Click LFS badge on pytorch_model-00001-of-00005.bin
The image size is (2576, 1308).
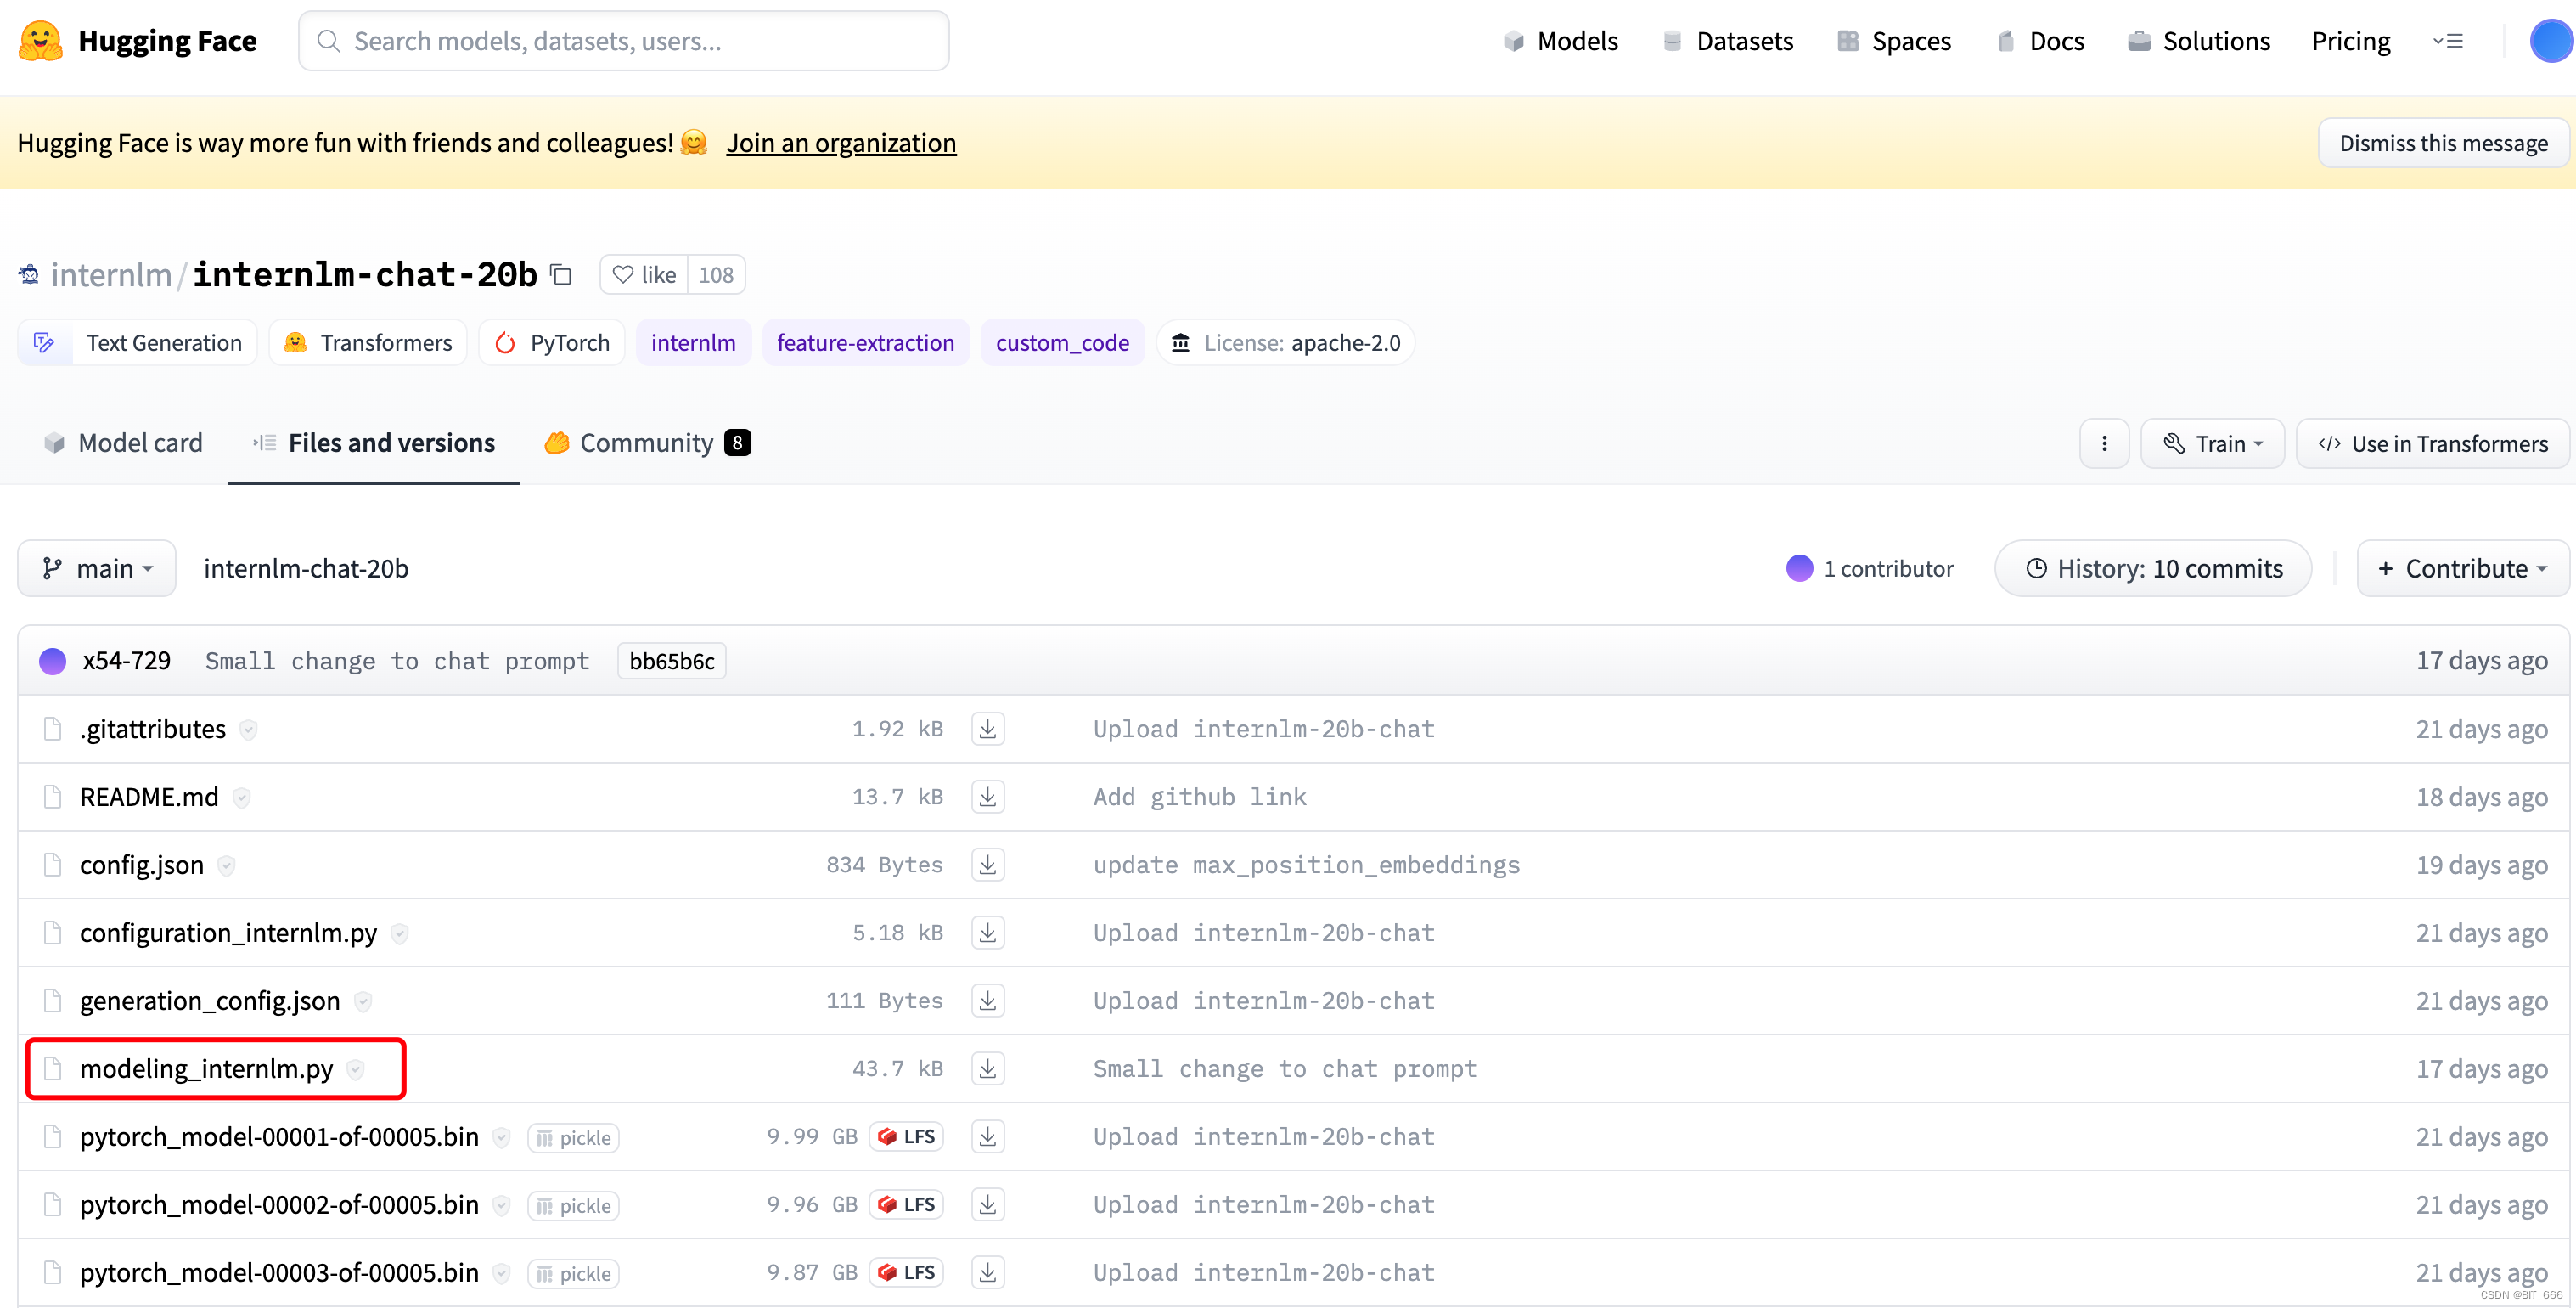[x=907, y=1137]
